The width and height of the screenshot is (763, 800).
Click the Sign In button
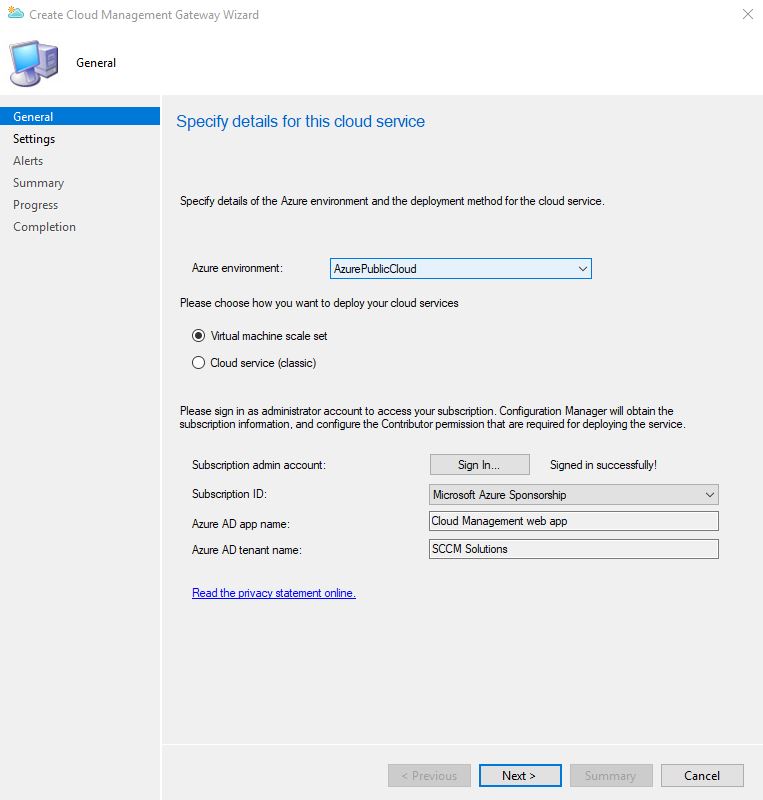click(479, 465)
